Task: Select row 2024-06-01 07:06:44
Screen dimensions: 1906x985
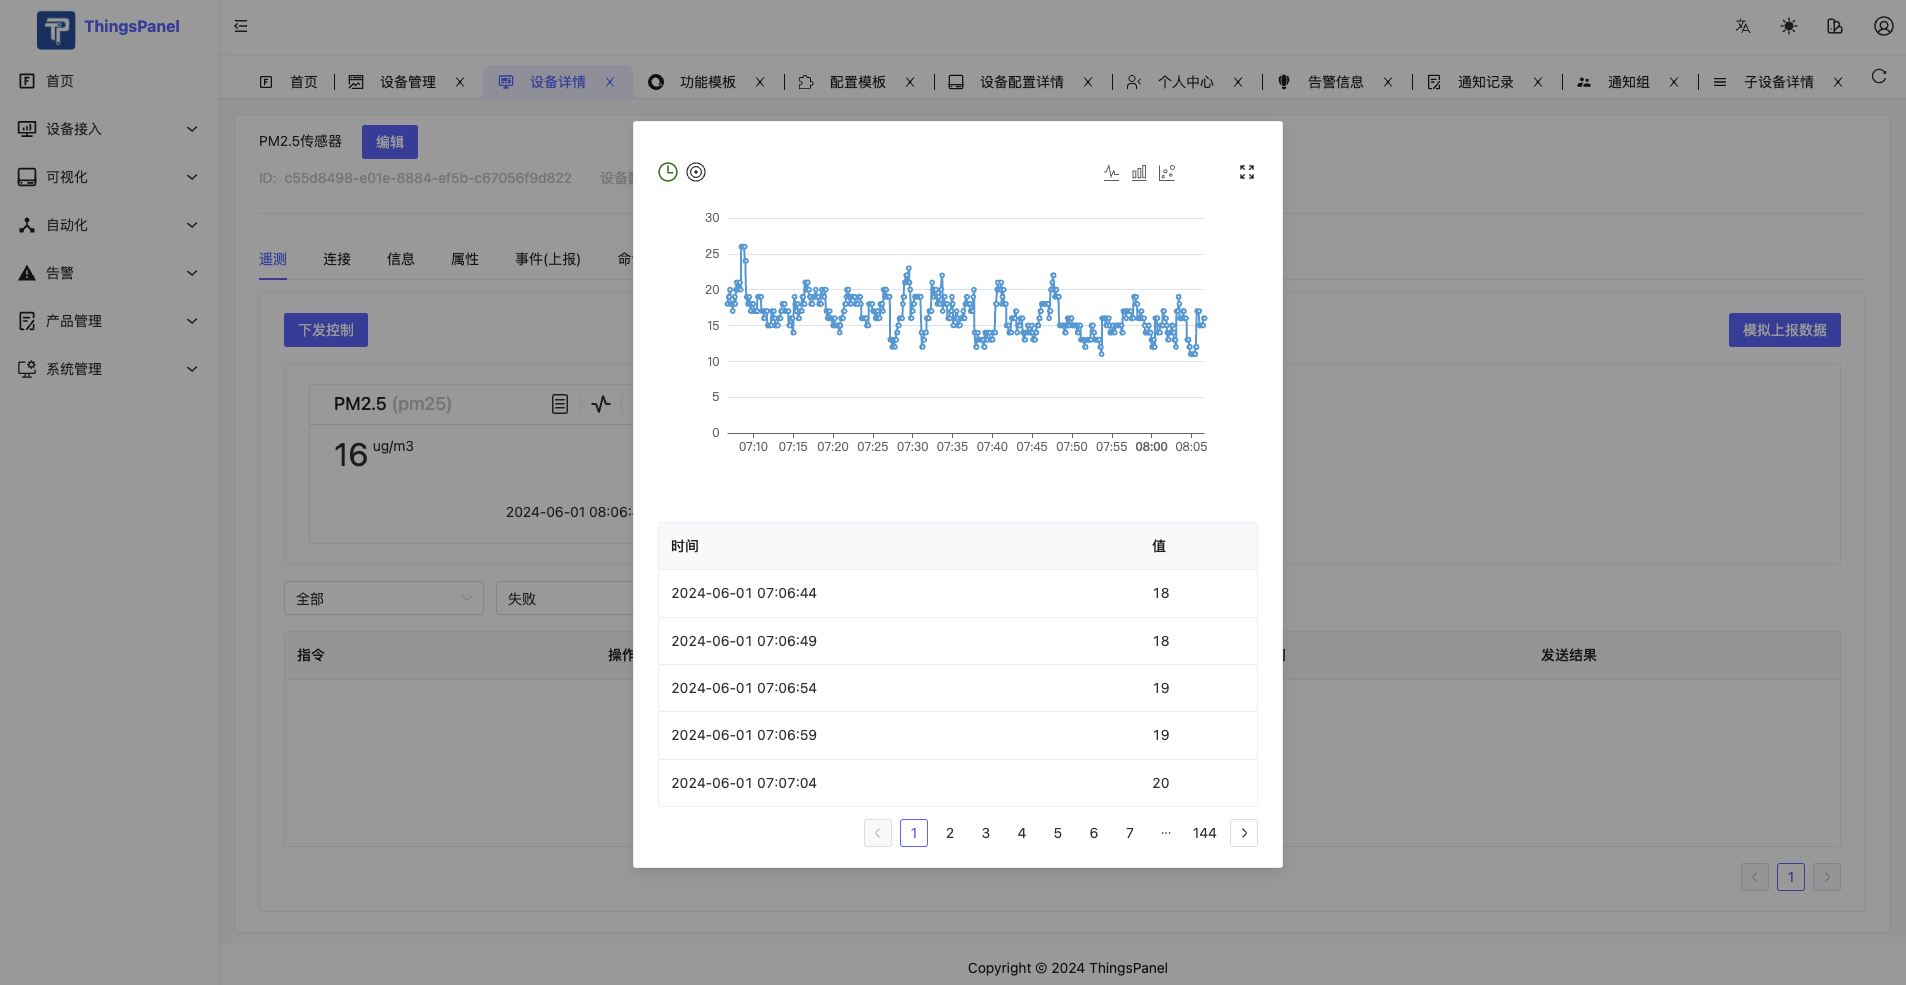Action: [958, 593]
